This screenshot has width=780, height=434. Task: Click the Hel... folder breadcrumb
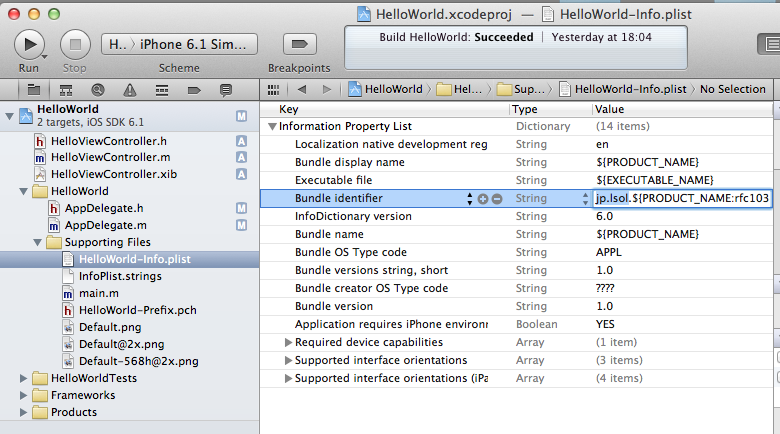click(460, 90)
